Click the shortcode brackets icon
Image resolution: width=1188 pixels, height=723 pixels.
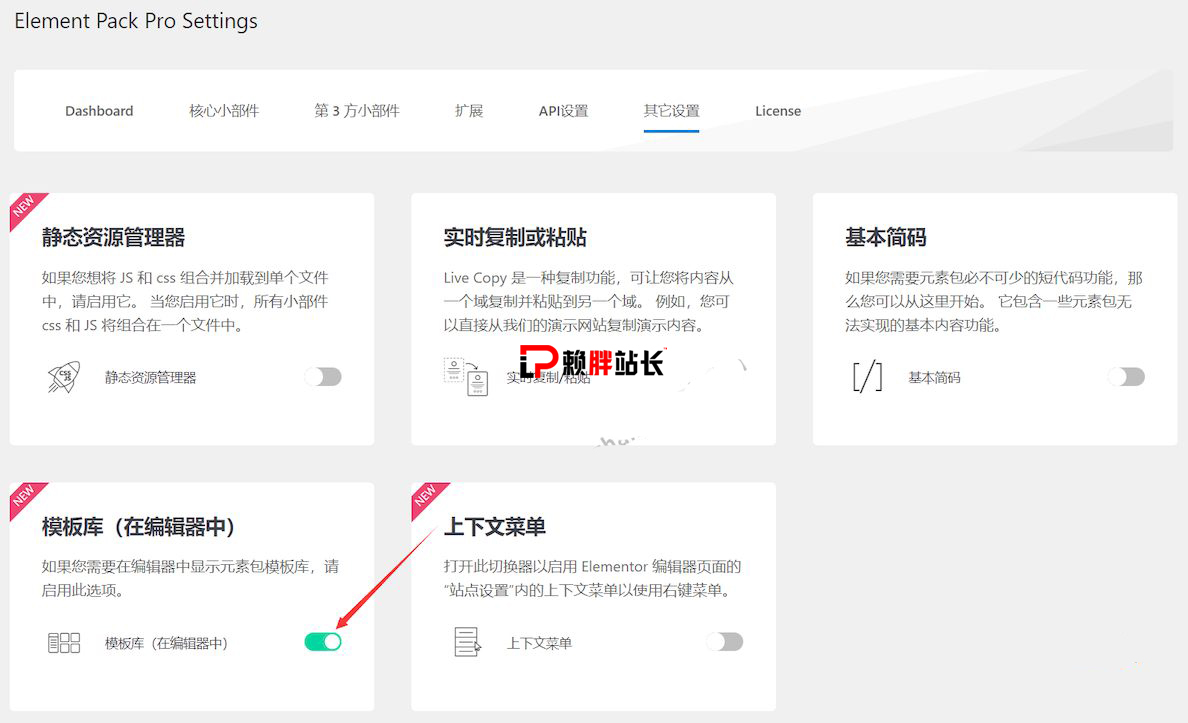point(868,377)
